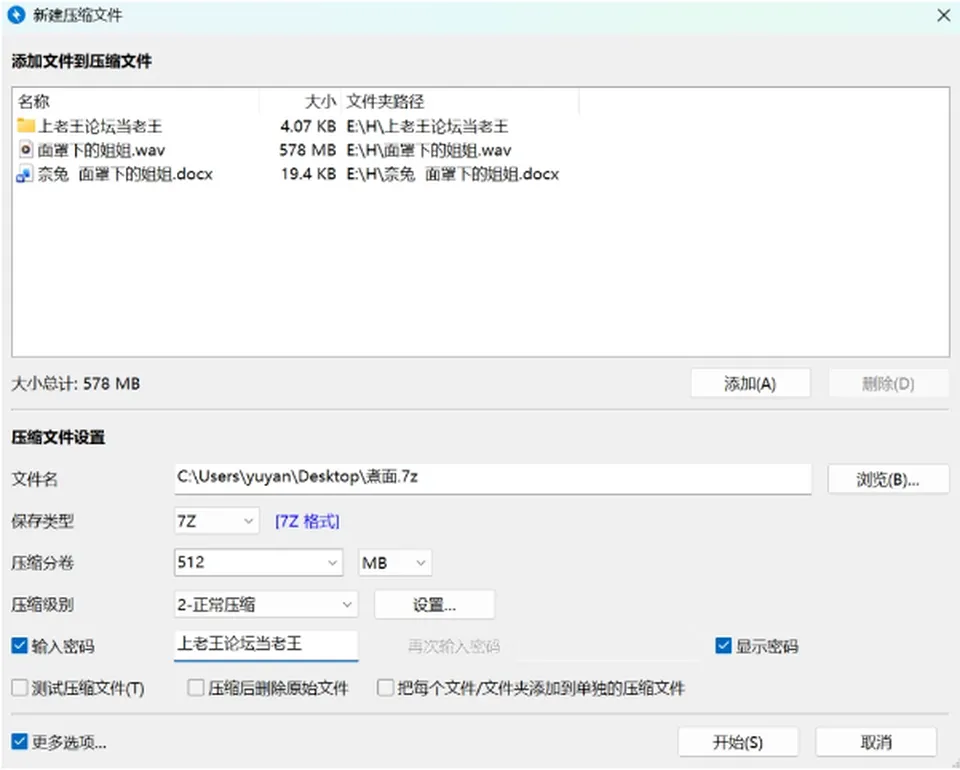This screenshot has width=960, height=770.
Task: Select the 面罩下的姐姐.wav audio file icon
Action: tap(26, 150)
